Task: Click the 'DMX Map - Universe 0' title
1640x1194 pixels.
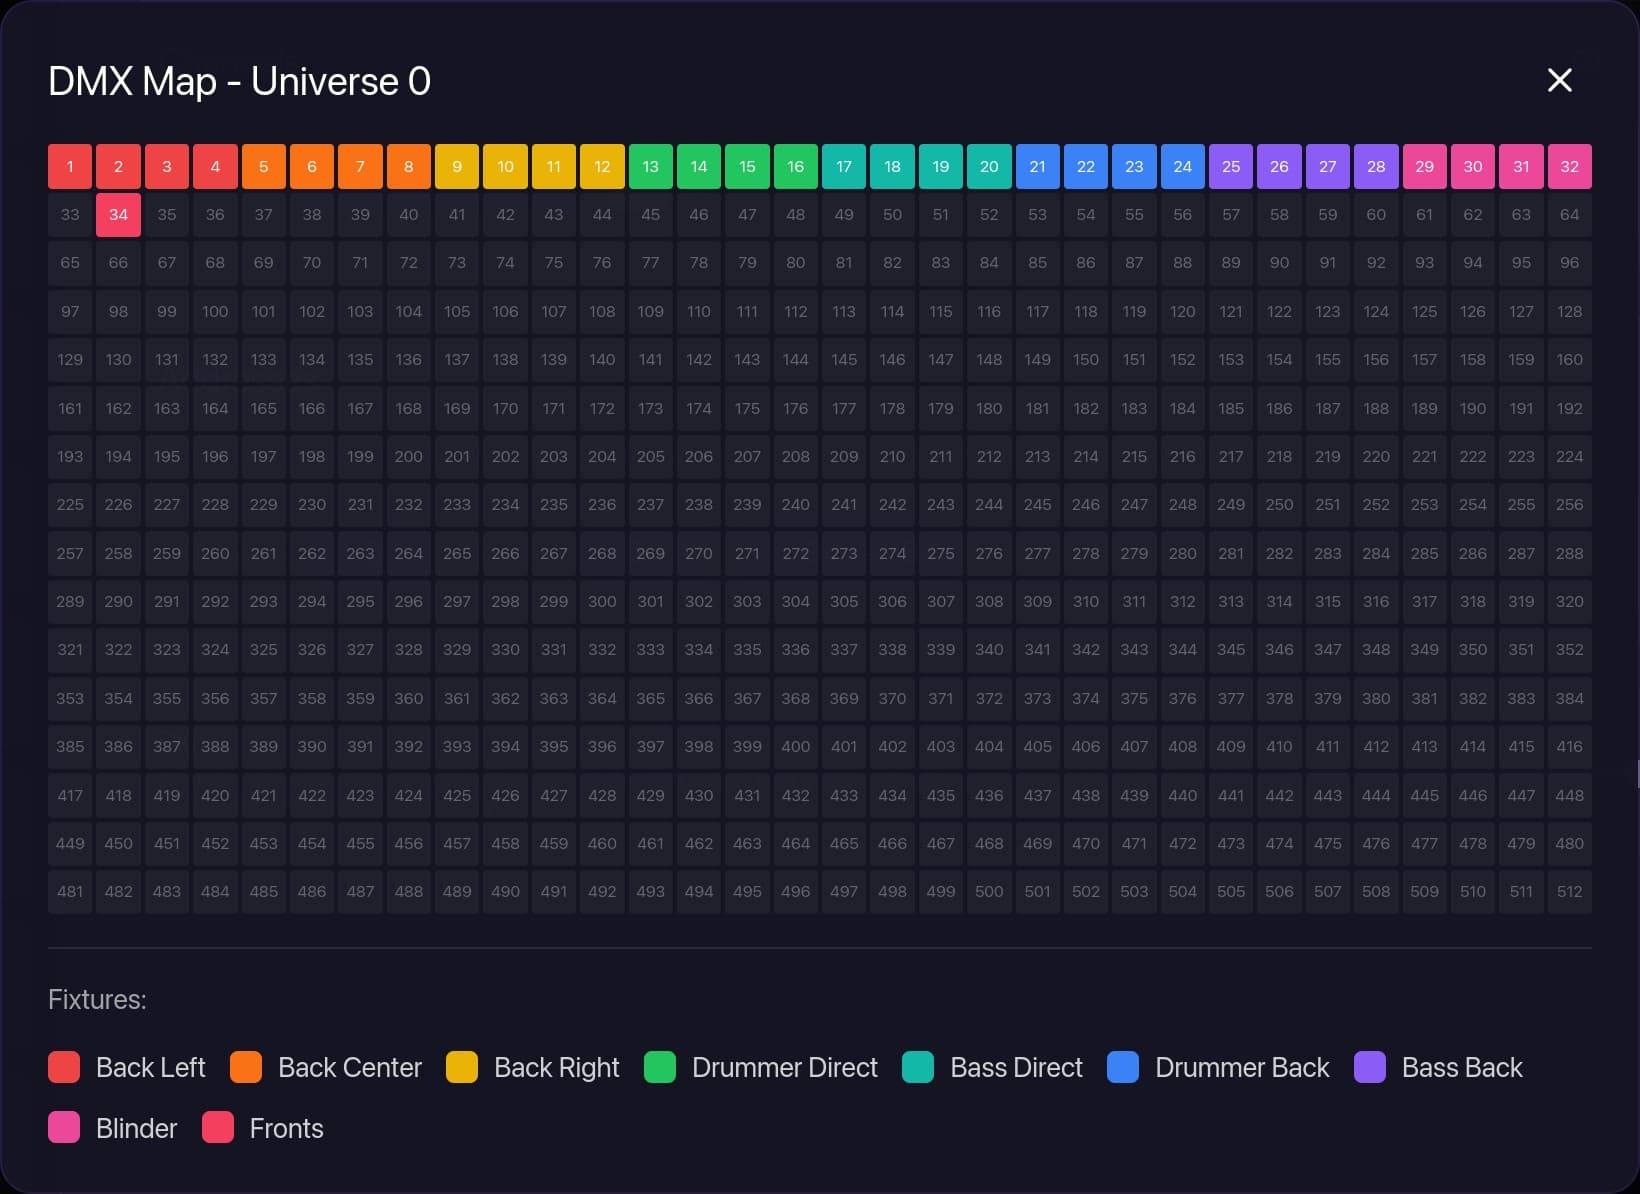Action: pyautogui.click(x=240, y=81)
